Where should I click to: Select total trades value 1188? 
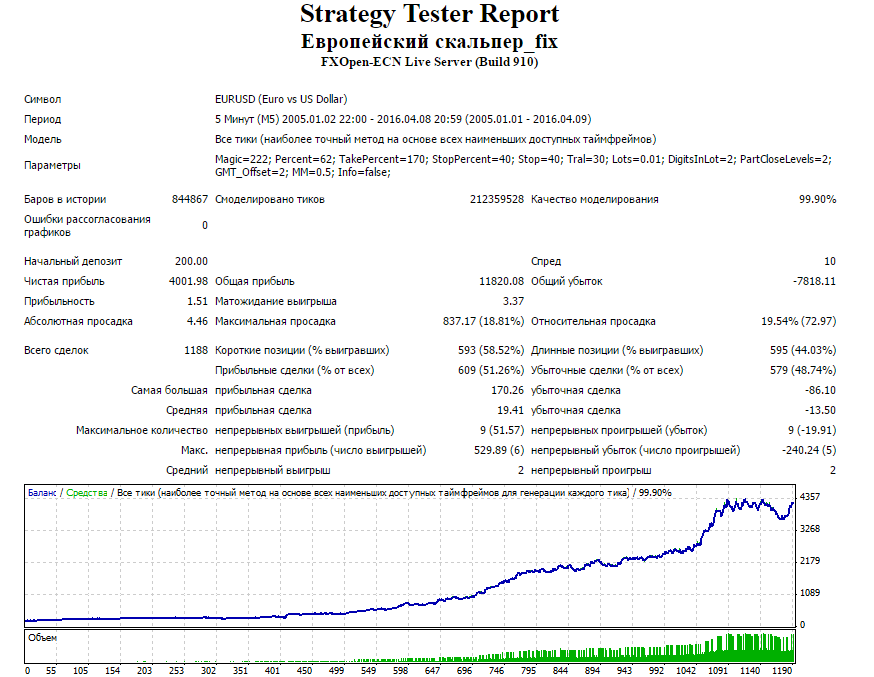196,350
